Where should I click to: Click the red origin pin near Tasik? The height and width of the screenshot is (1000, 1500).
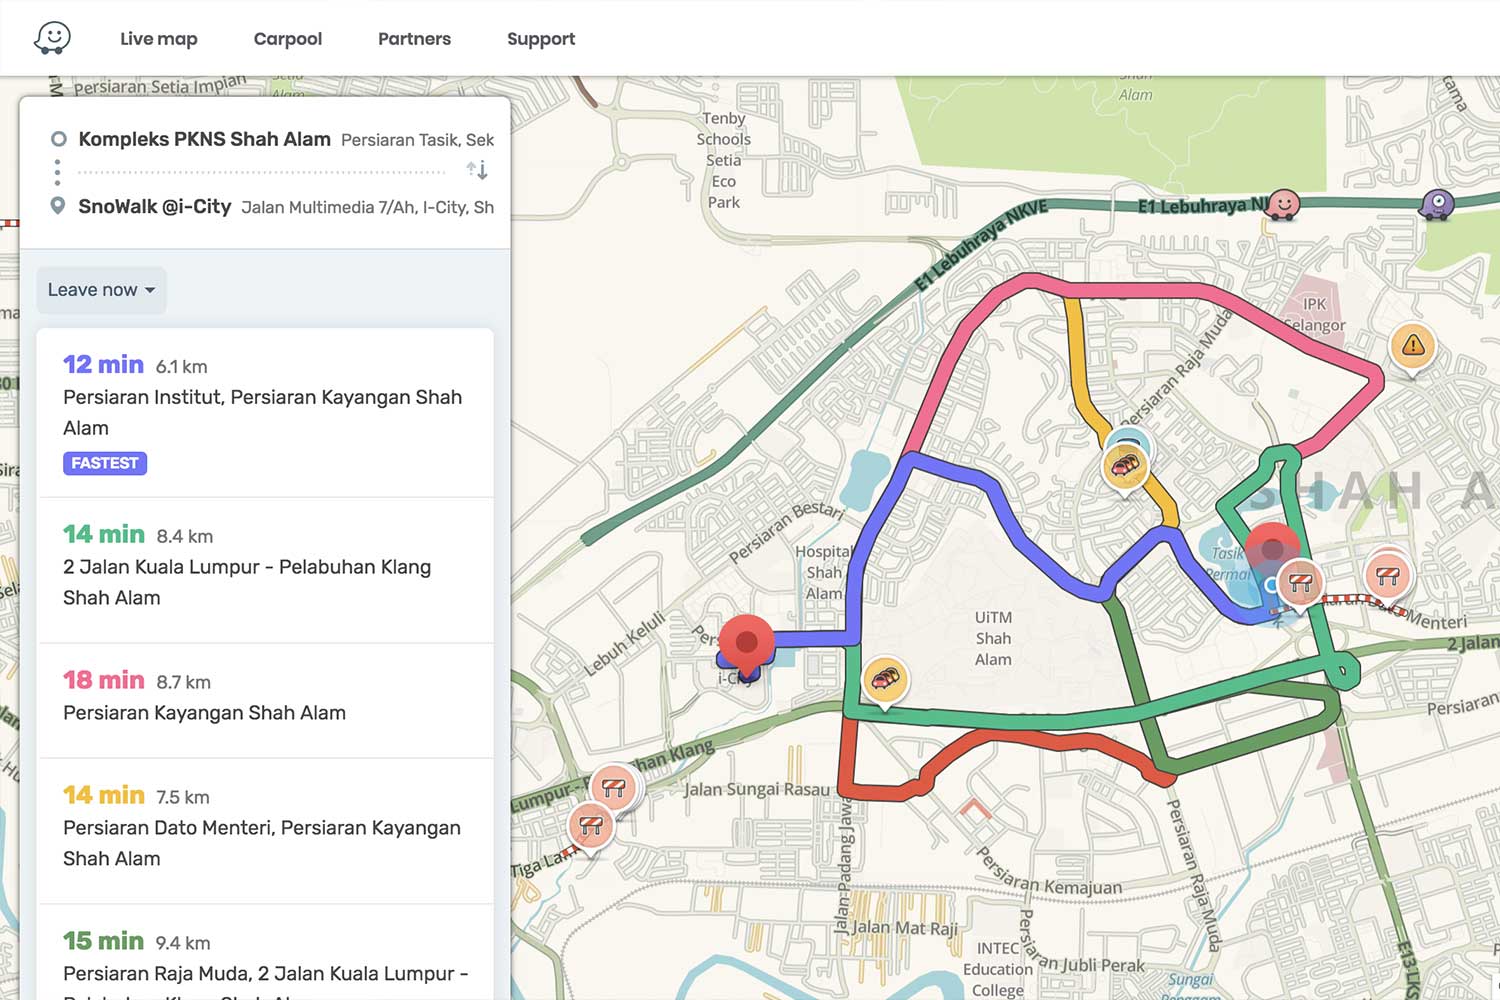pos(1272,552)
